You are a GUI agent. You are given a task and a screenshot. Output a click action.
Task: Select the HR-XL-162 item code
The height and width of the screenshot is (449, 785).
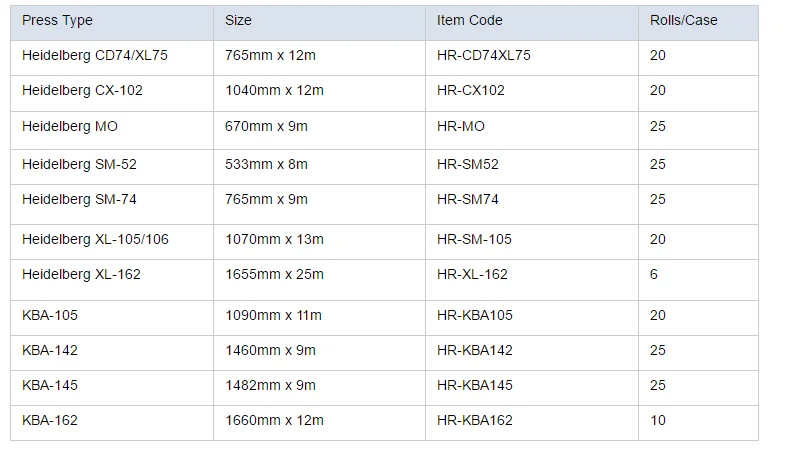pyautogui.click(x=472, y=274)
